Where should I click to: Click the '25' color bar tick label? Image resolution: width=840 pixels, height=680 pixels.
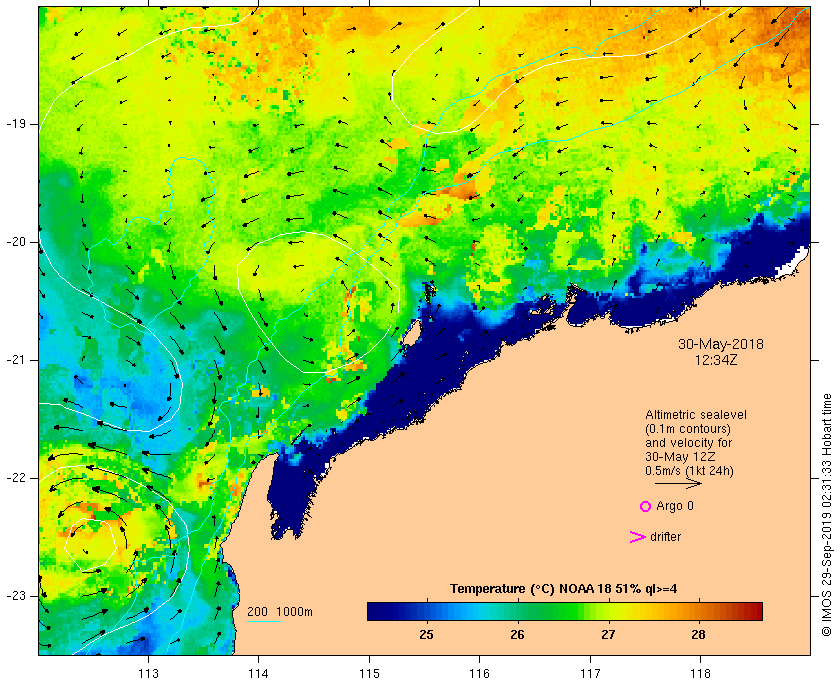pos(426,635)
